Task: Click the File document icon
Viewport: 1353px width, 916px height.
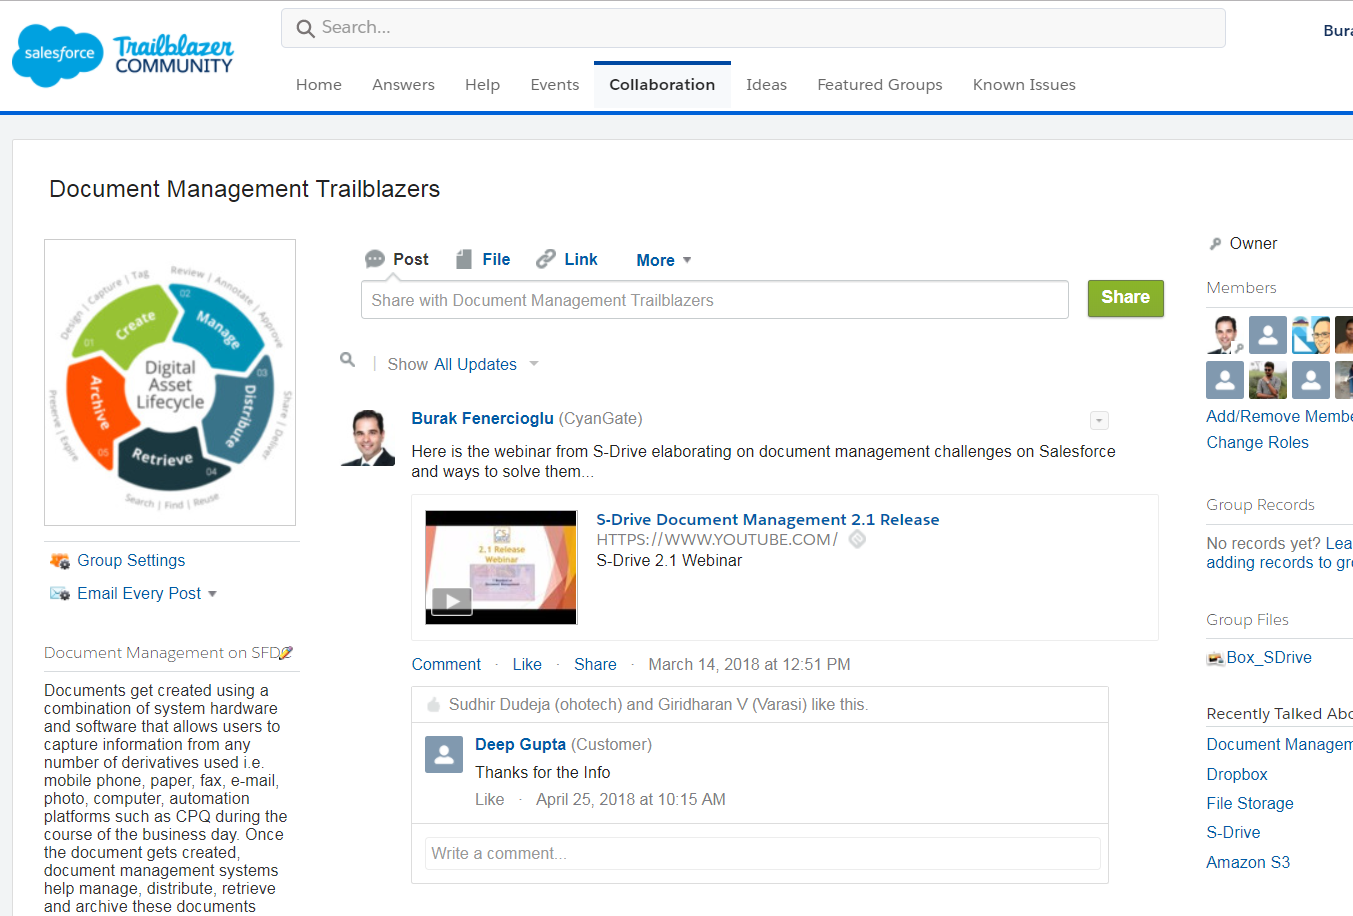Action: tap(463, 259)
